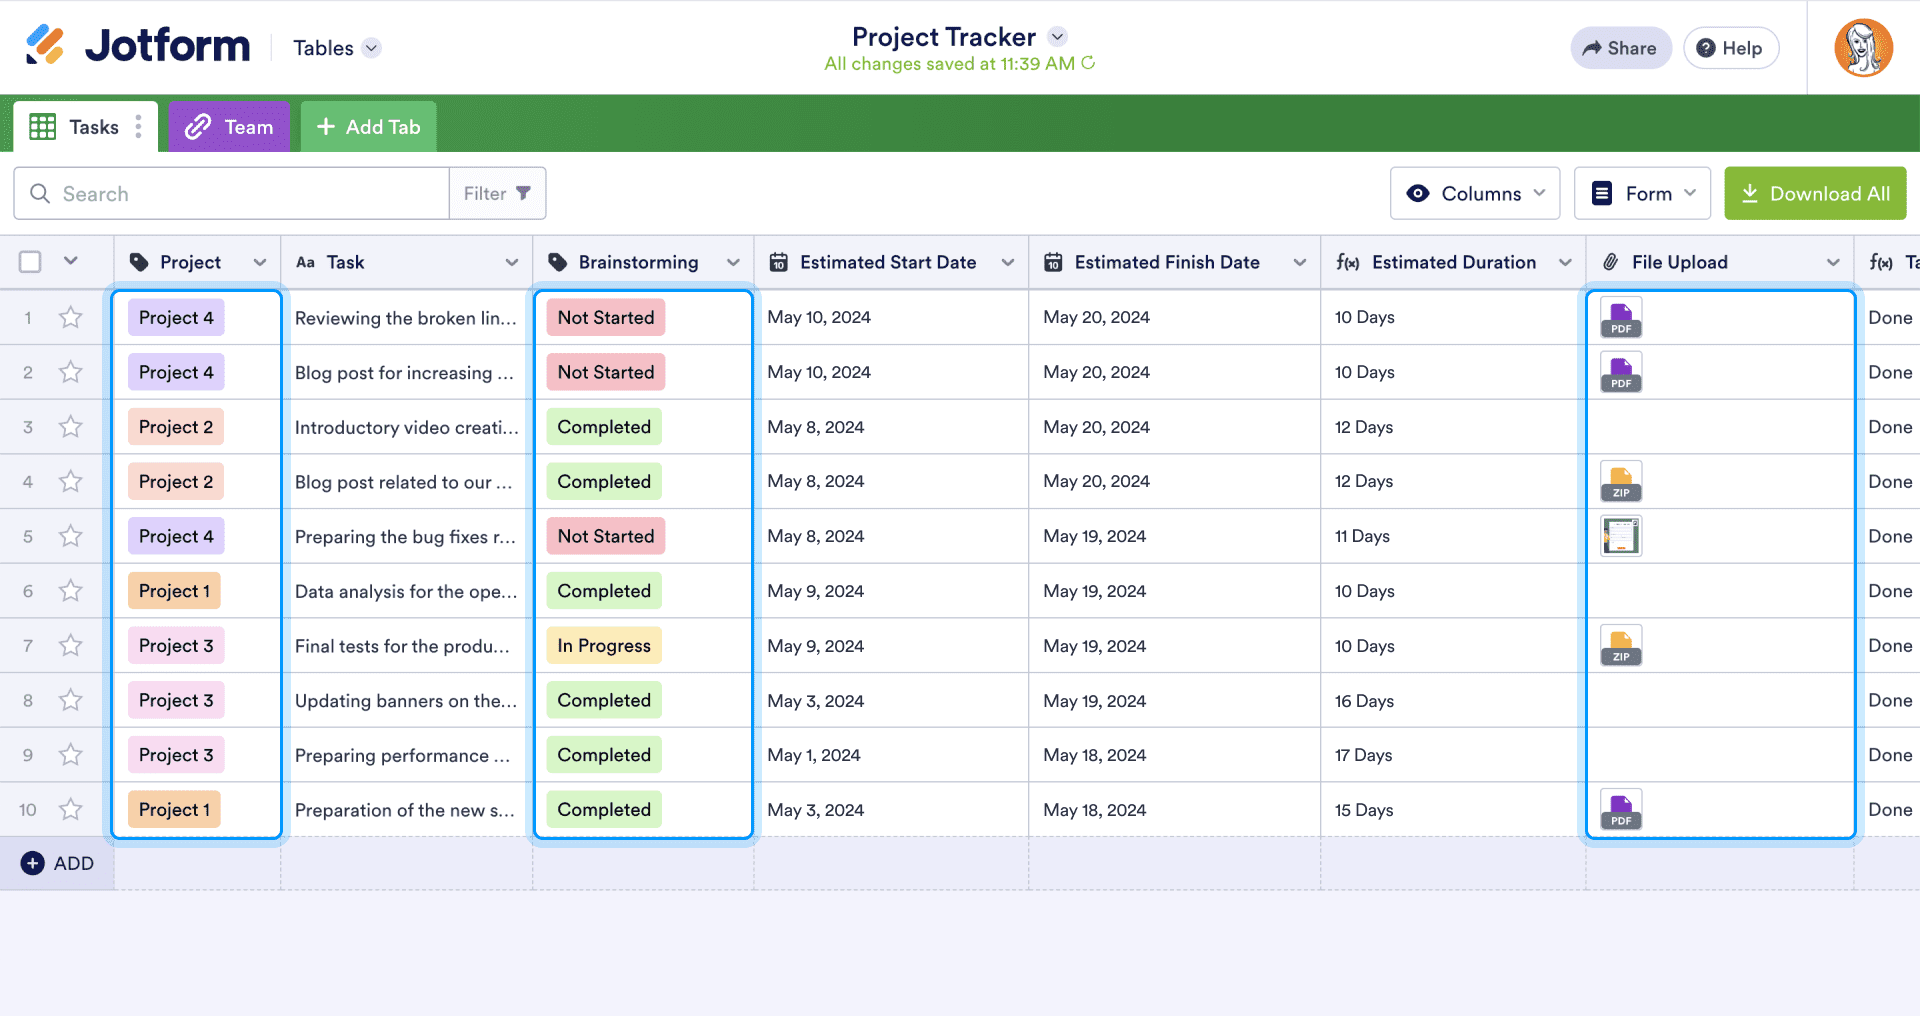The width and height of the screenshot is (1920, 1016).
Task: Click the Share button
Action: (x=1620, y=47)
